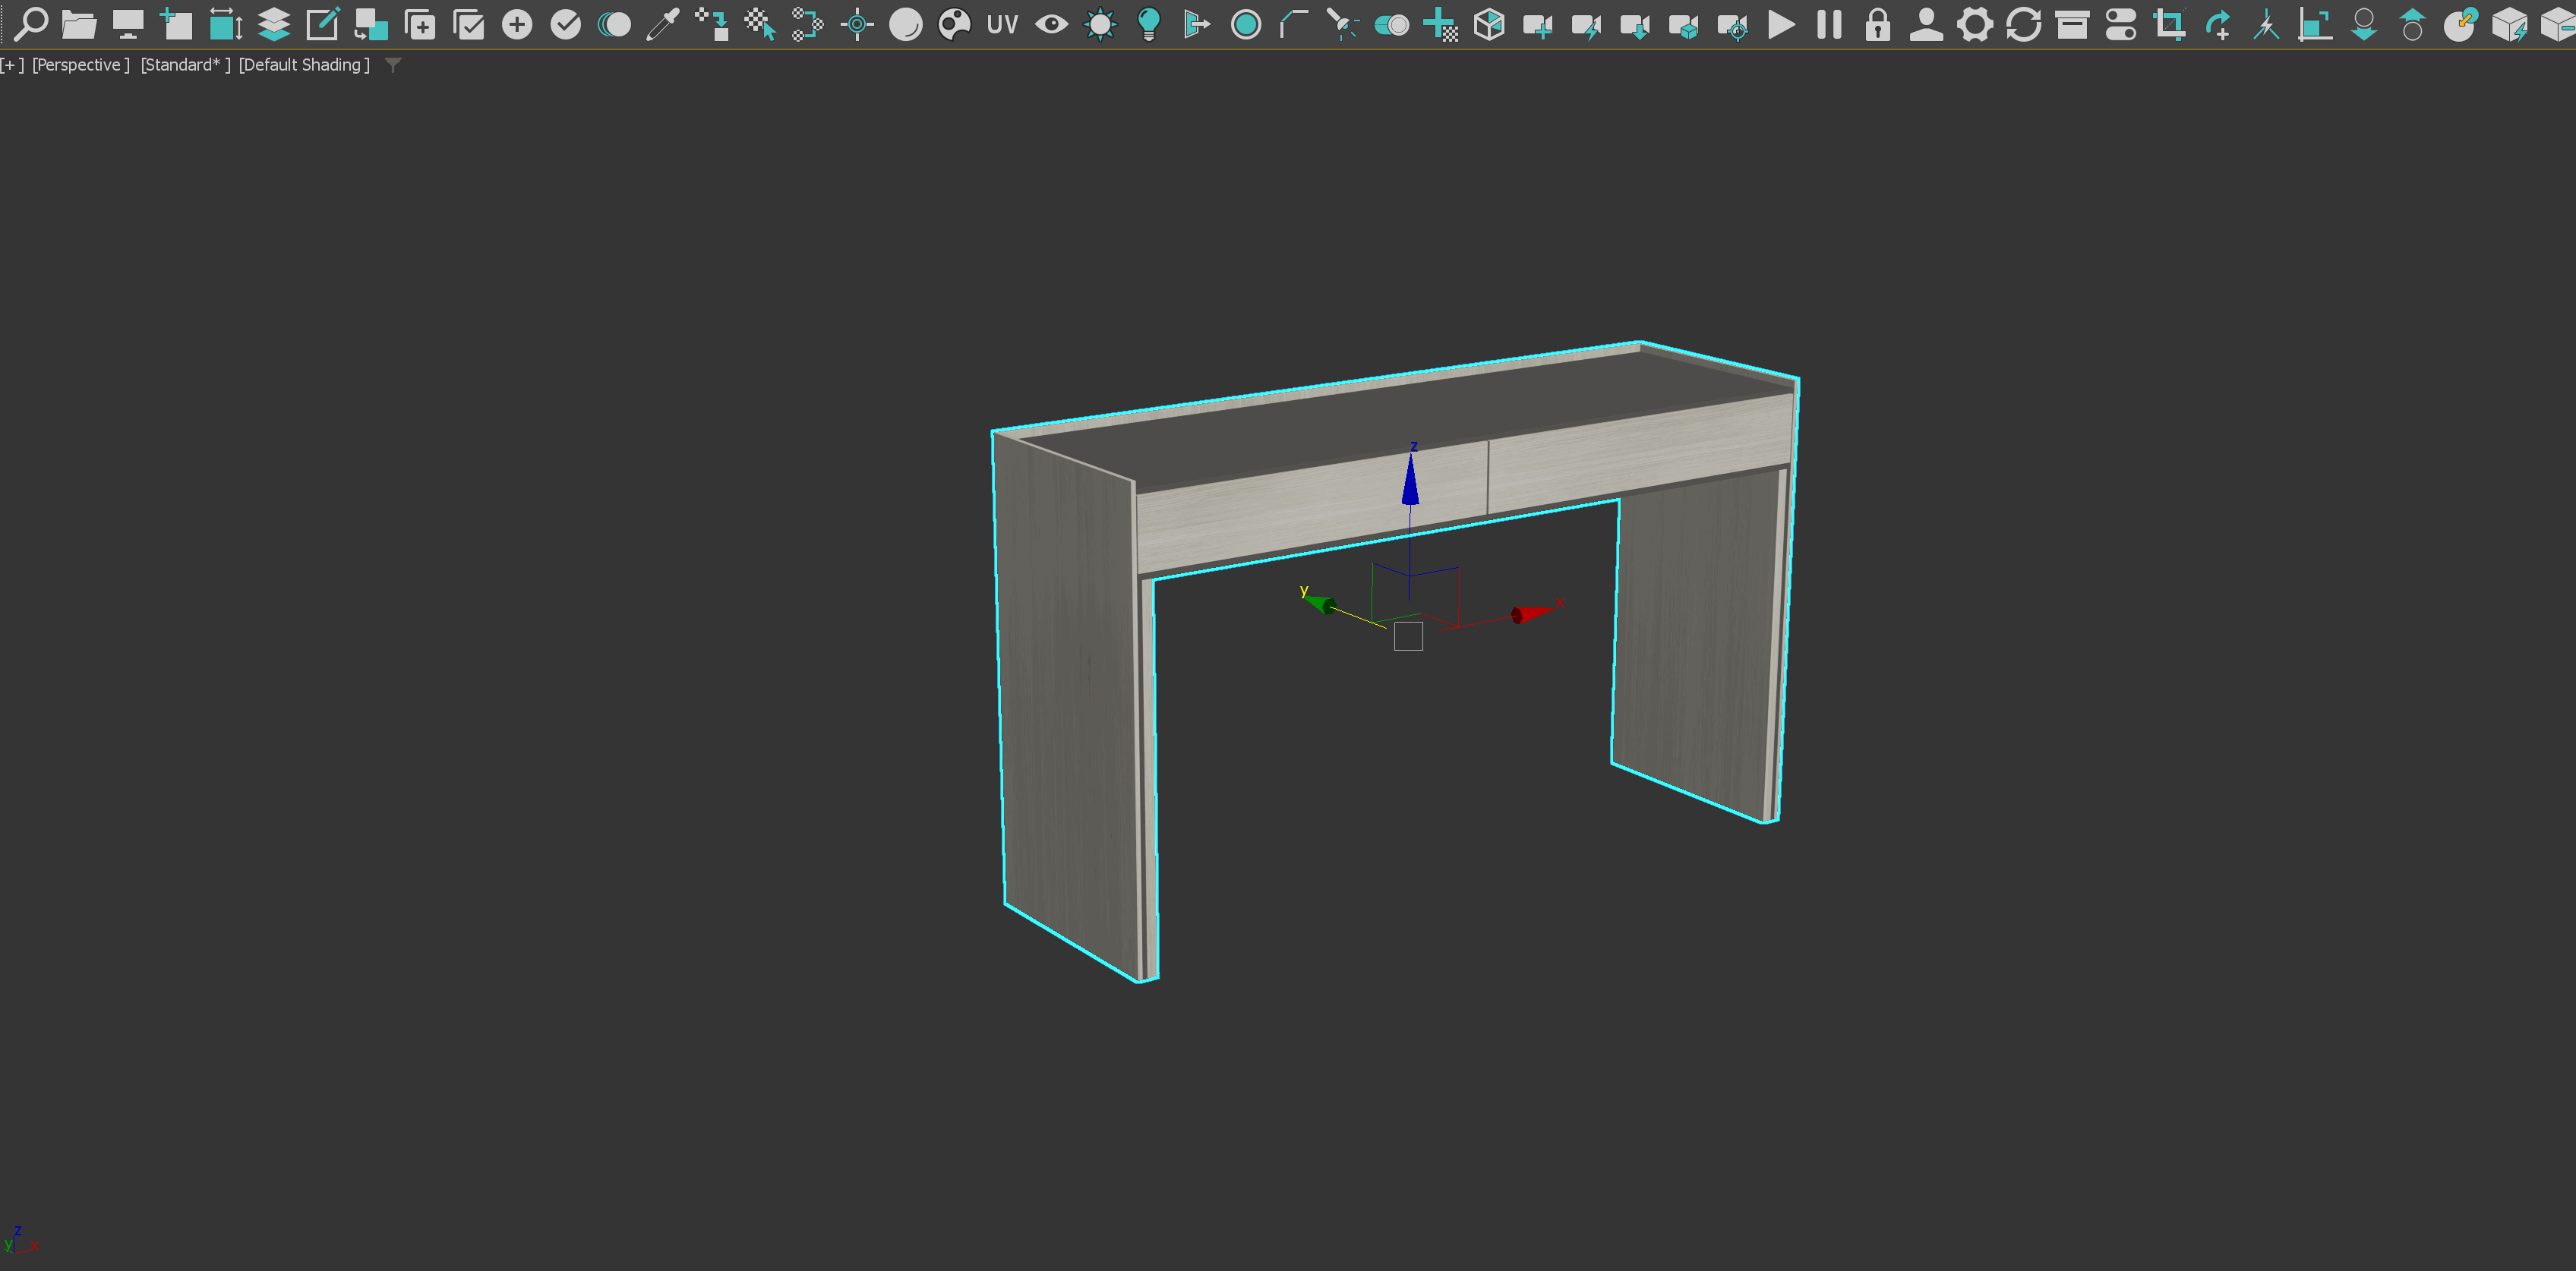Image resolution: width=2576 pixels, height=1271 pixels.
Task: Click the blue Z-axis gizmo arrow
Action: [1411, 479]
